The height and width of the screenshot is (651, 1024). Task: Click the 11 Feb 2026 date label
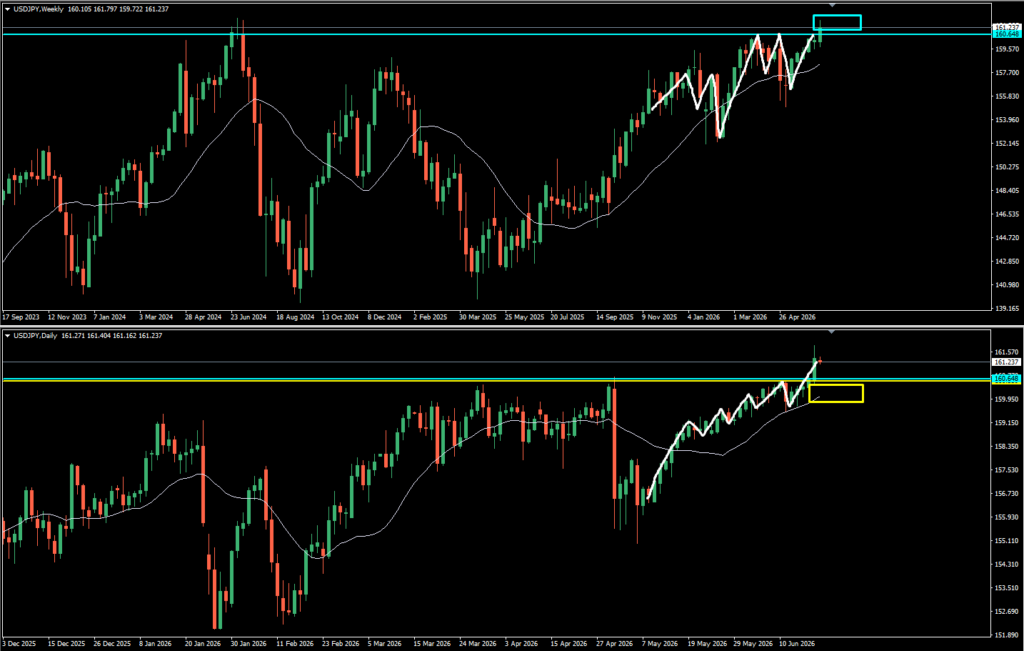294,643
